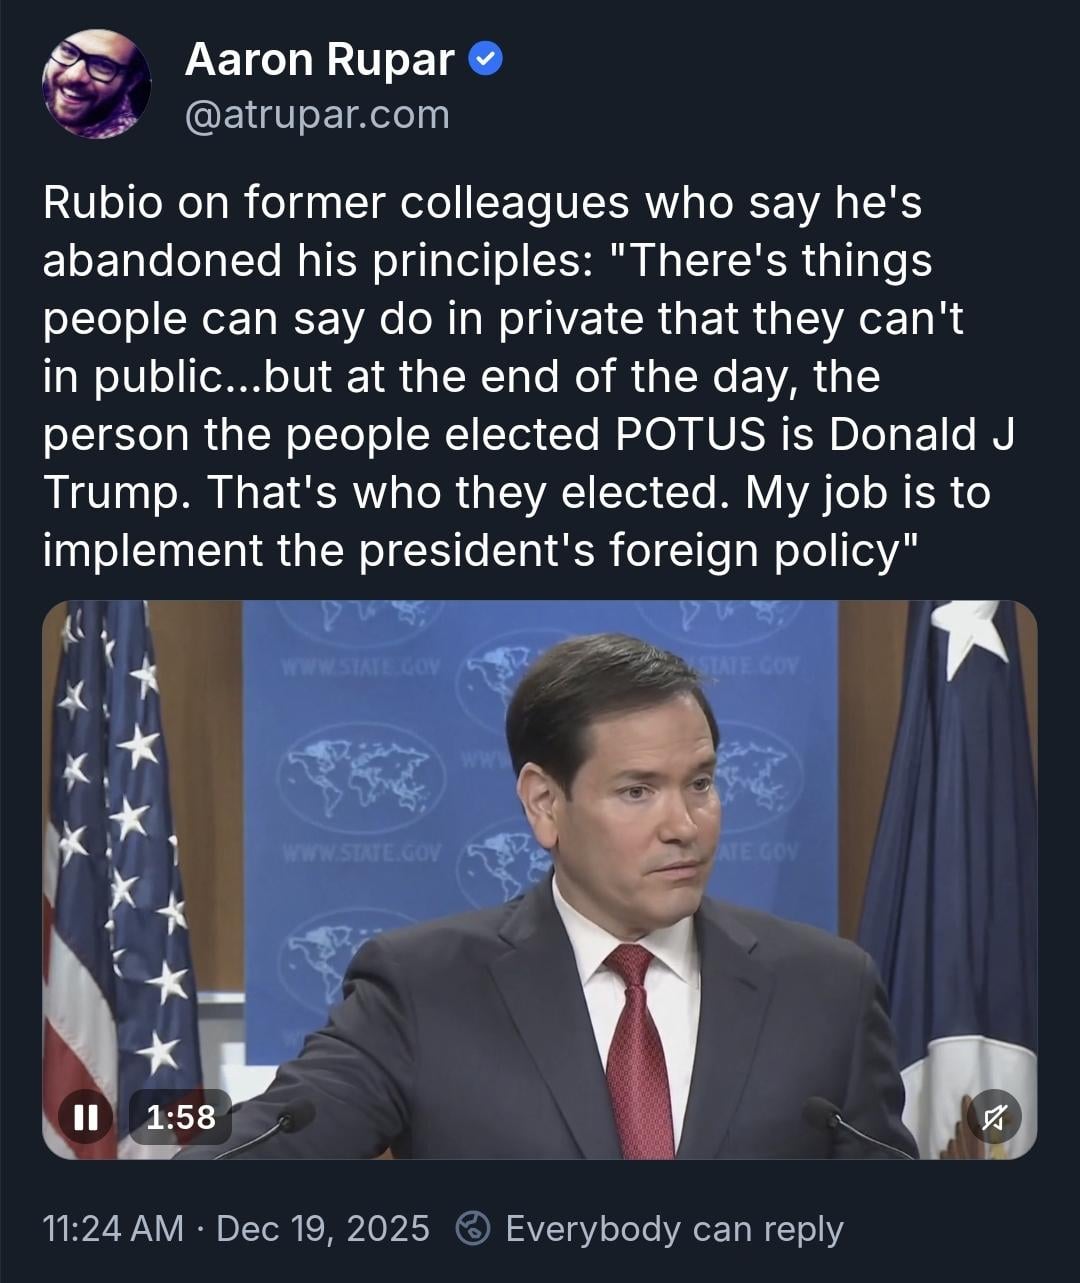Click the globe icon beside the reply setting
Screen dimensions: 1080x1283
(x=472, y=1228)
